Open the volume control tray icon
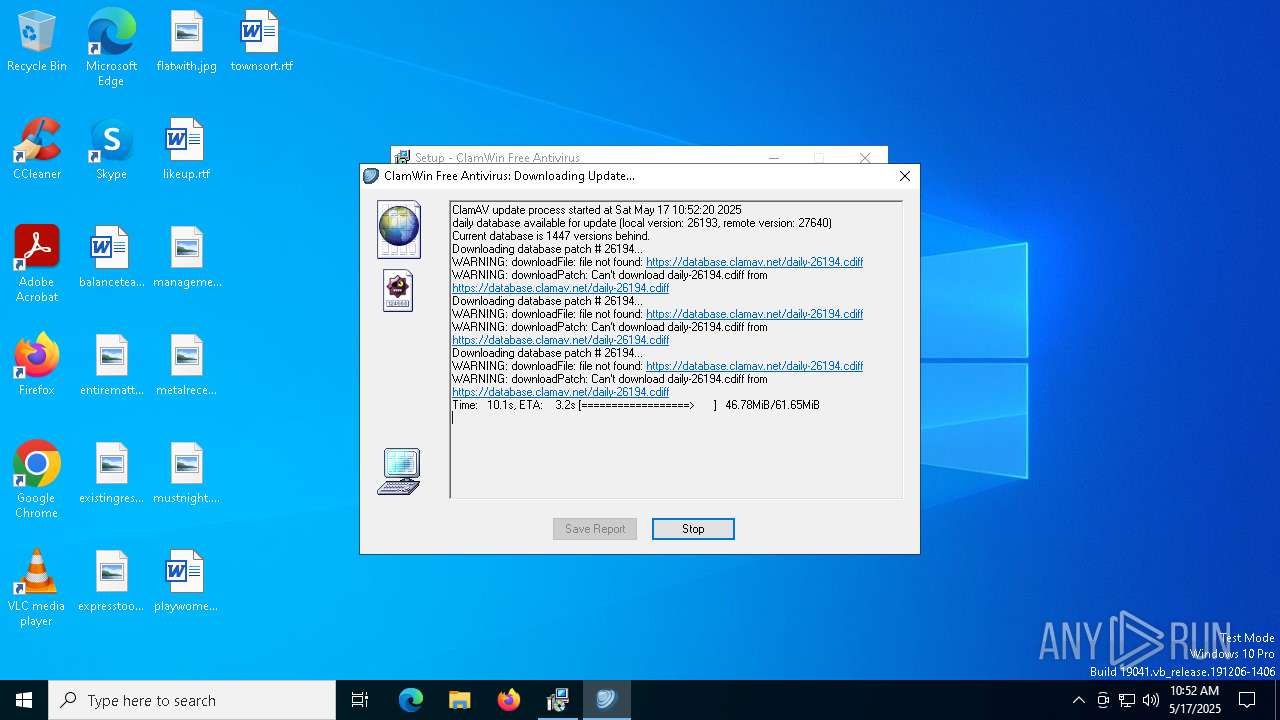Screen dimensions: 1280x720 [1151, 700]
